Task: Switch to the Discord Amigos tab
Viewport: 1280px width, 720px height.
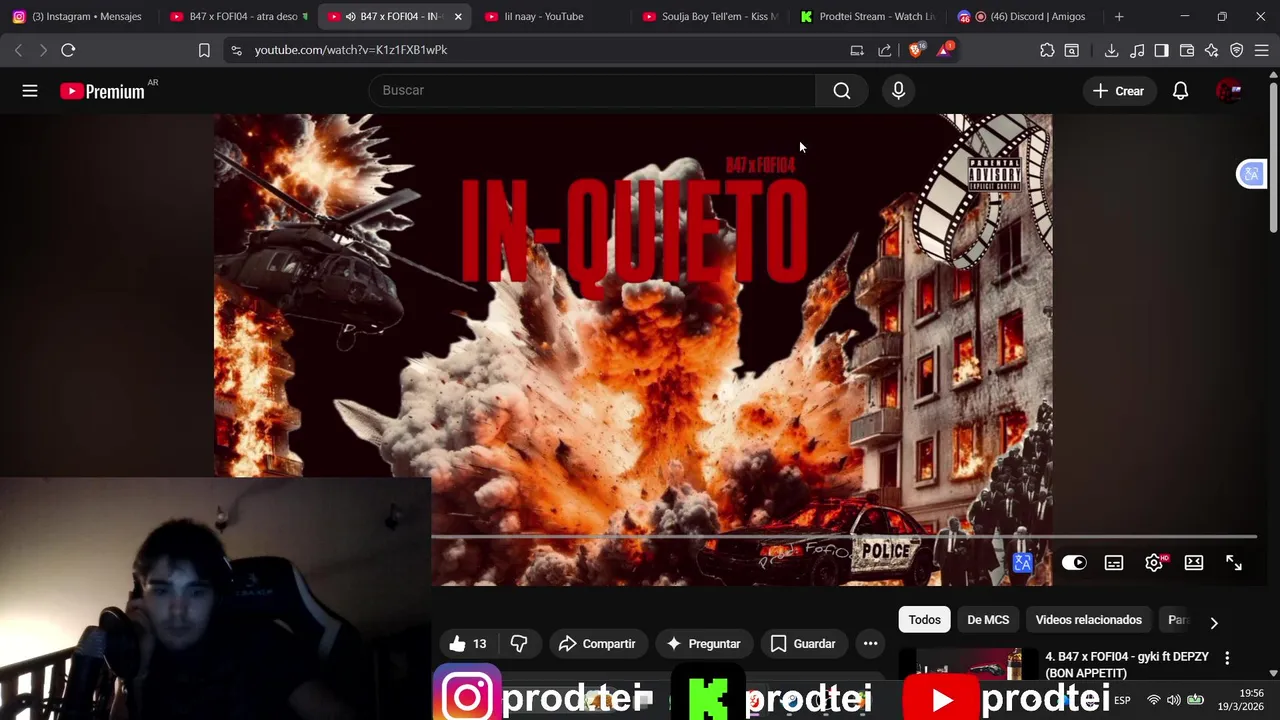Action: tap(1025, 16)
